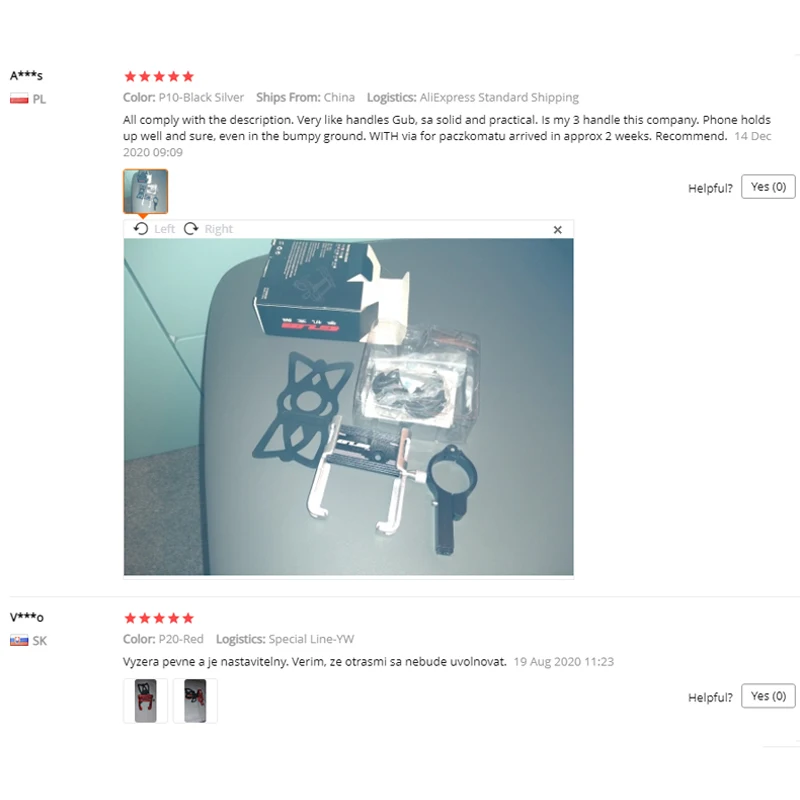Click the Poland flag icon
This screenshot has width=800, height=800.
(x=19, y=99)
